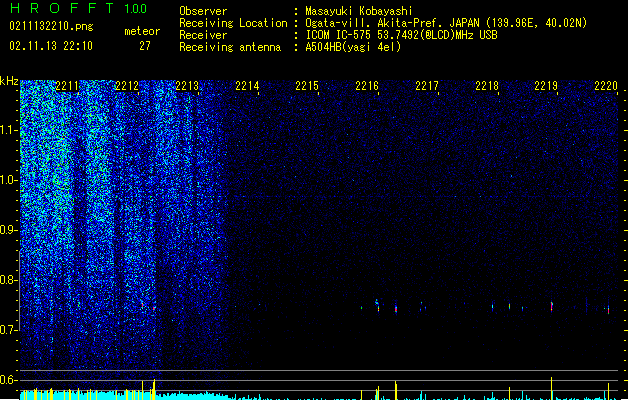629x400 pixels.
Task: Click the A504HB(yagi 4el) antenna text
Action: (x=353, y=47)
